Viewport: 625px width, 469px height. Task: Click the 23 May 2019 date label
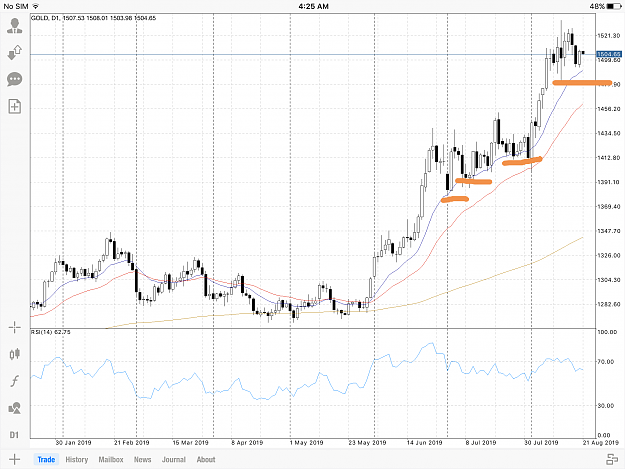pyautogui.click(x=367, y=443)
